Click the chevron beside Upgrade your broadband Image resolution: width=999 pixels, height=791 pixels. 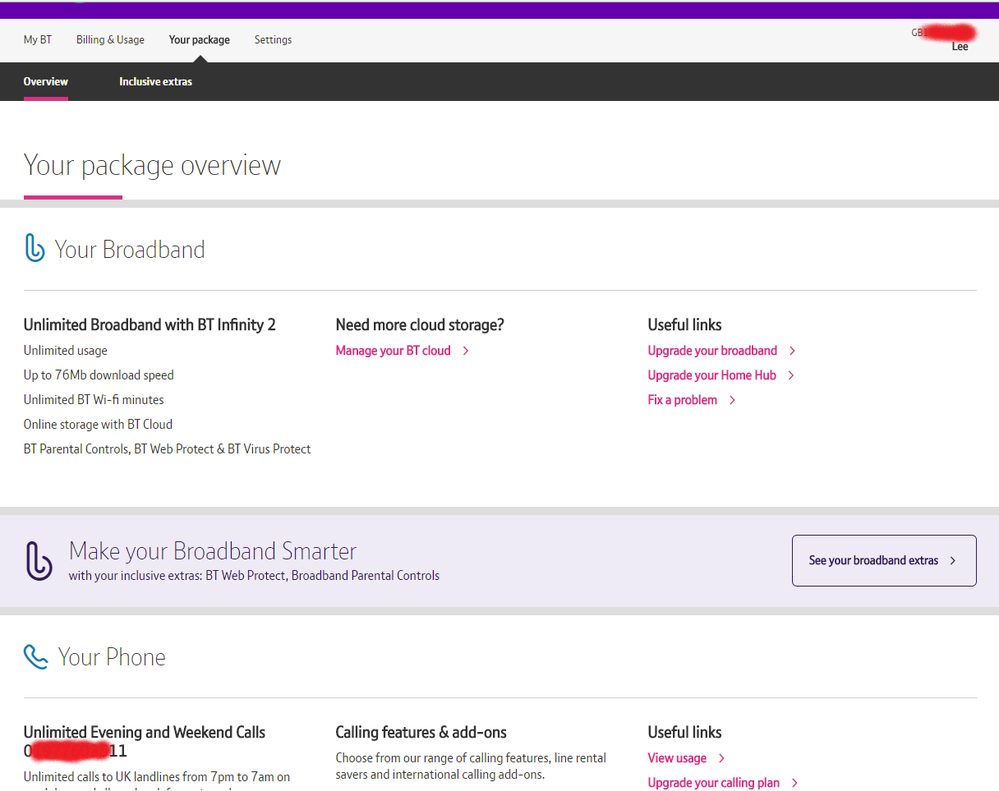click(x=792, y=351)
